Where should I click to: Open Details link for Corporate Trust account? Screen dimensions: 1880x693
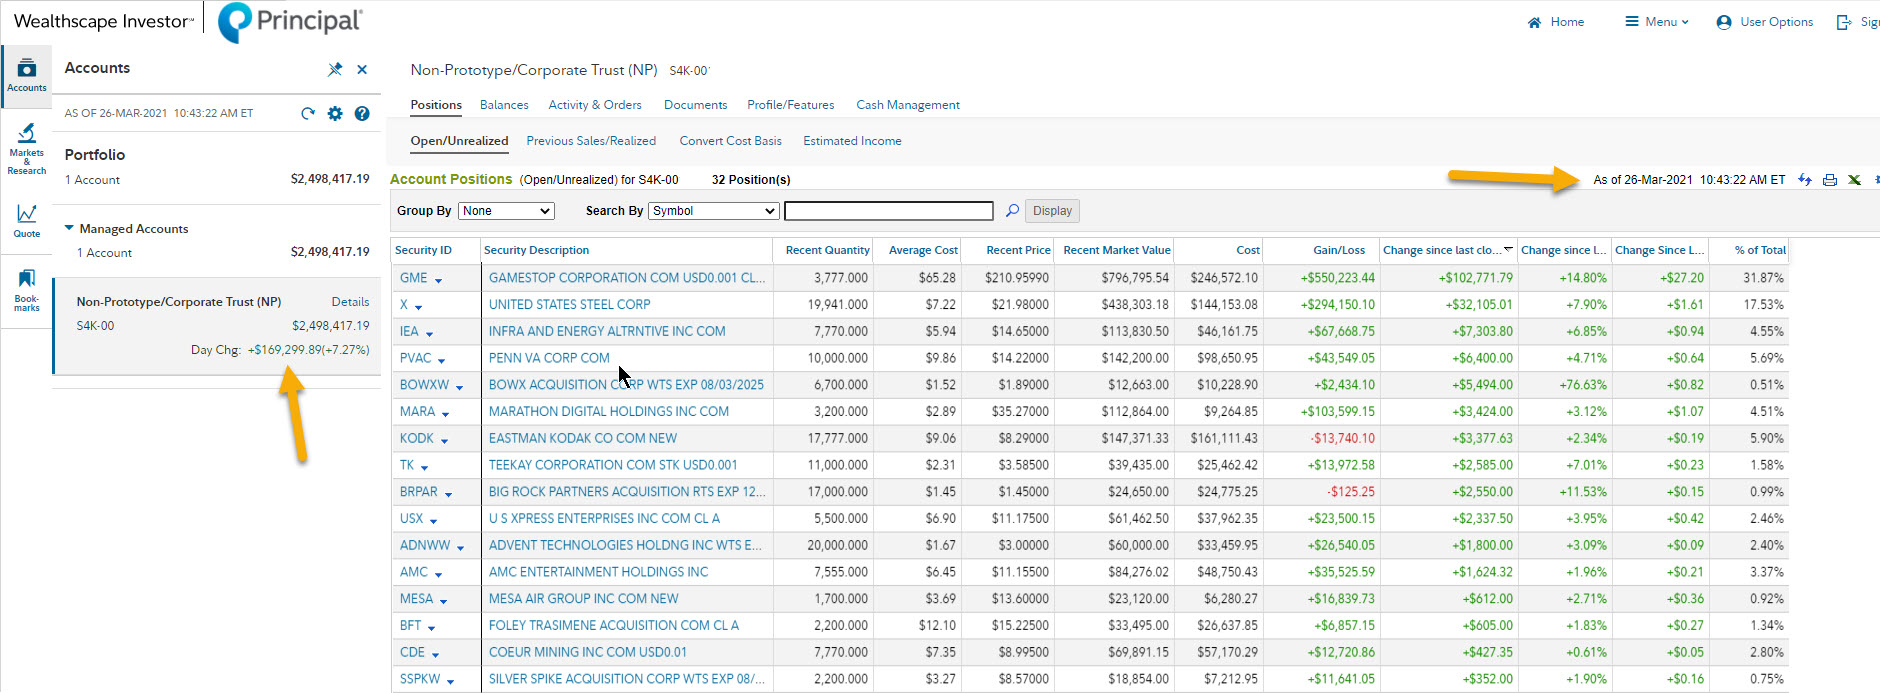pyautogui.click(x=350, y=302)
